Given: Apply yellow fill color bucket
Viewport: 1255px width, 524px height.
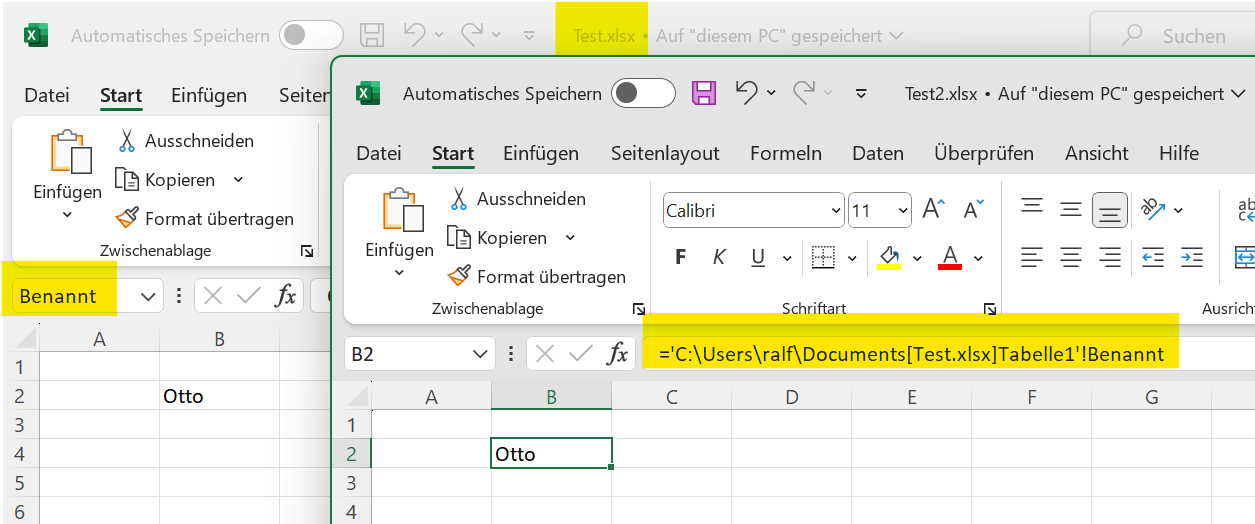Looking at the screenshot, I should click(889, 257).
